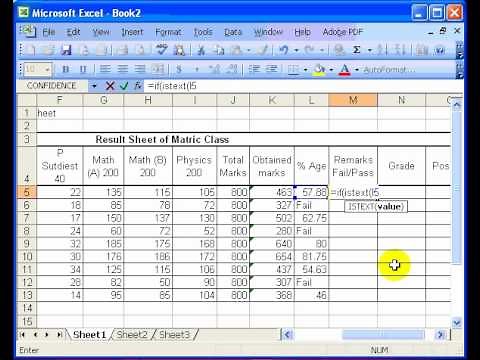Click the New workbook icon
Image resolution: width=480 pixels, height=360 pixels.
pyautogui.click(x=31, y=50)
